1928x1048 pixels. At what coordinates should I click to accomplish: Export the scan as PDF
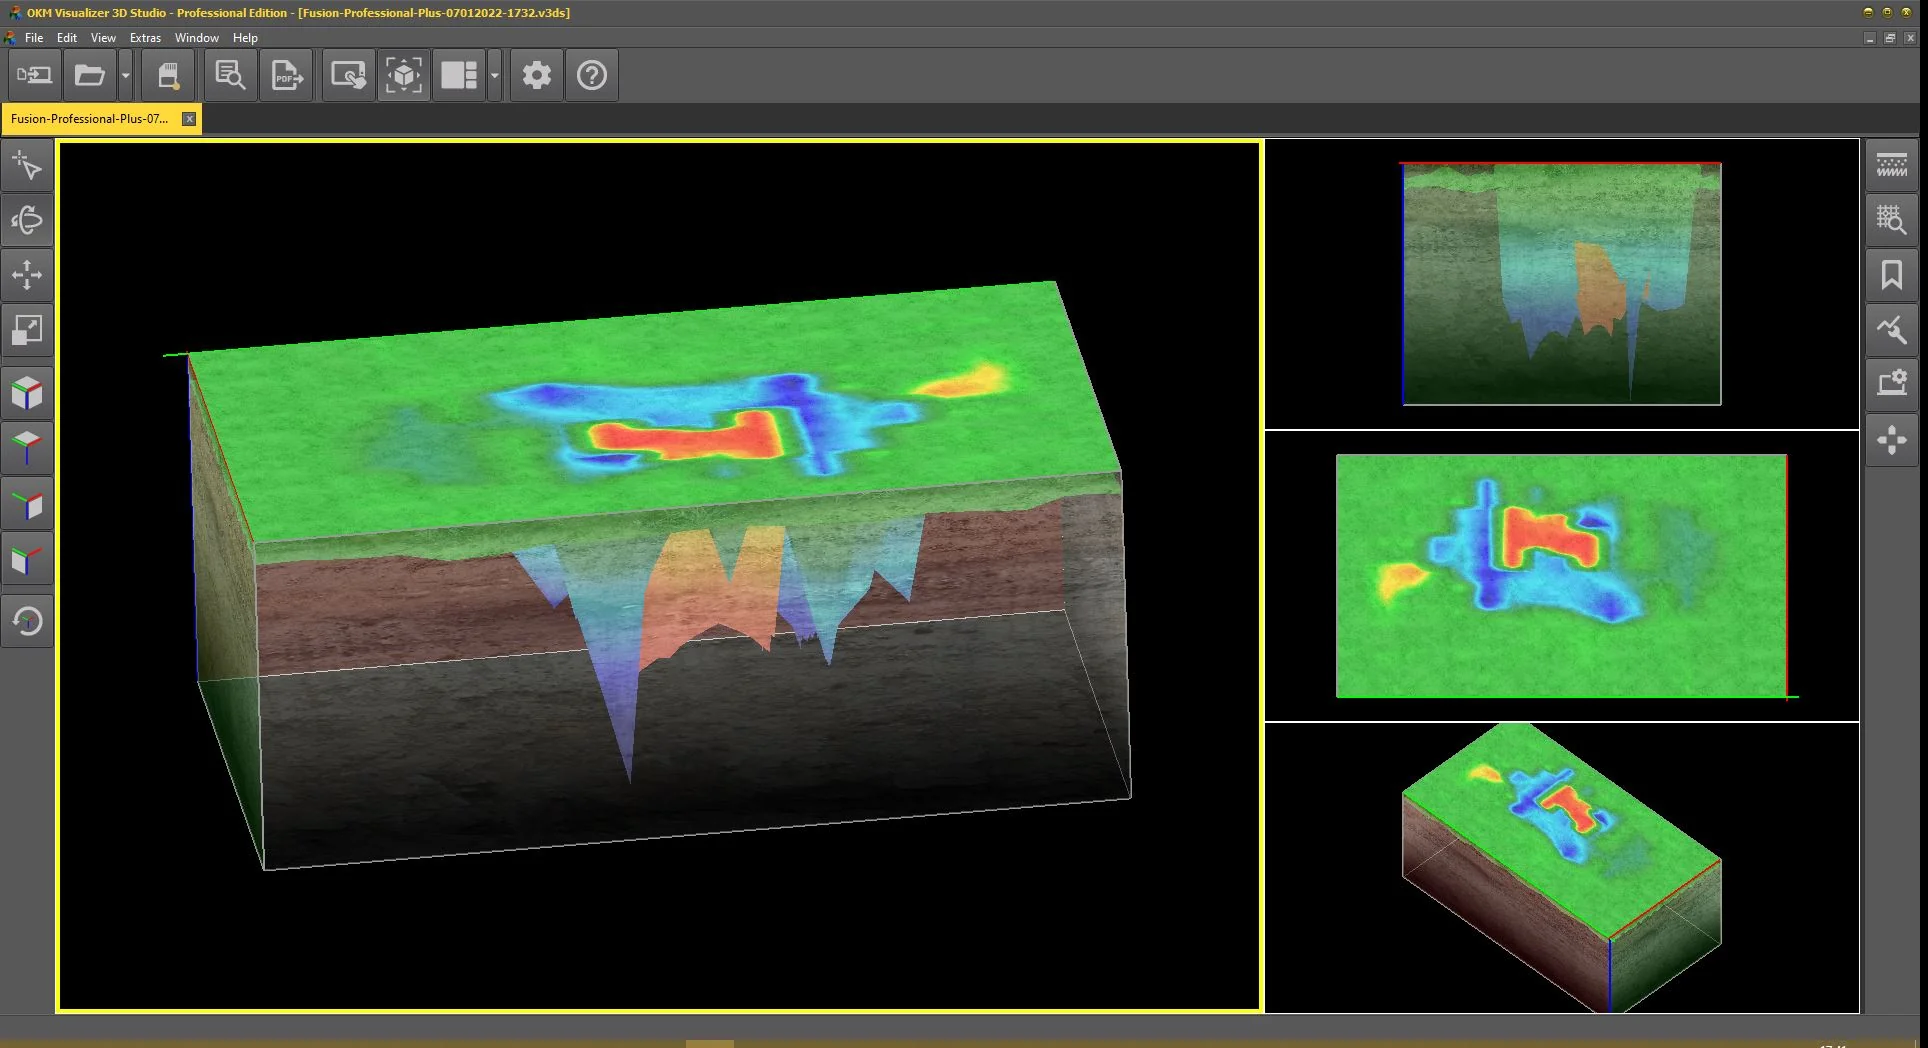(x=286, y=75)
